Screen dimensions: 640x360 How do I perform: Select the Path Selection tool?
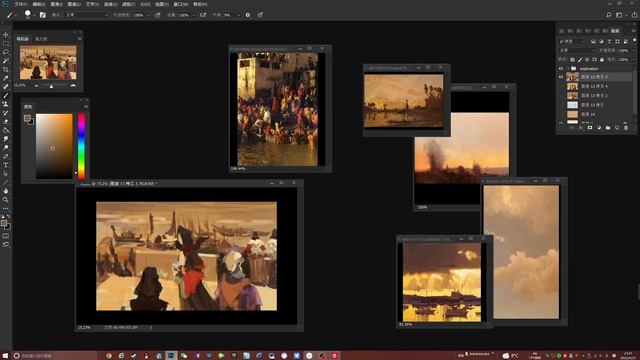[x=6, y=173]
